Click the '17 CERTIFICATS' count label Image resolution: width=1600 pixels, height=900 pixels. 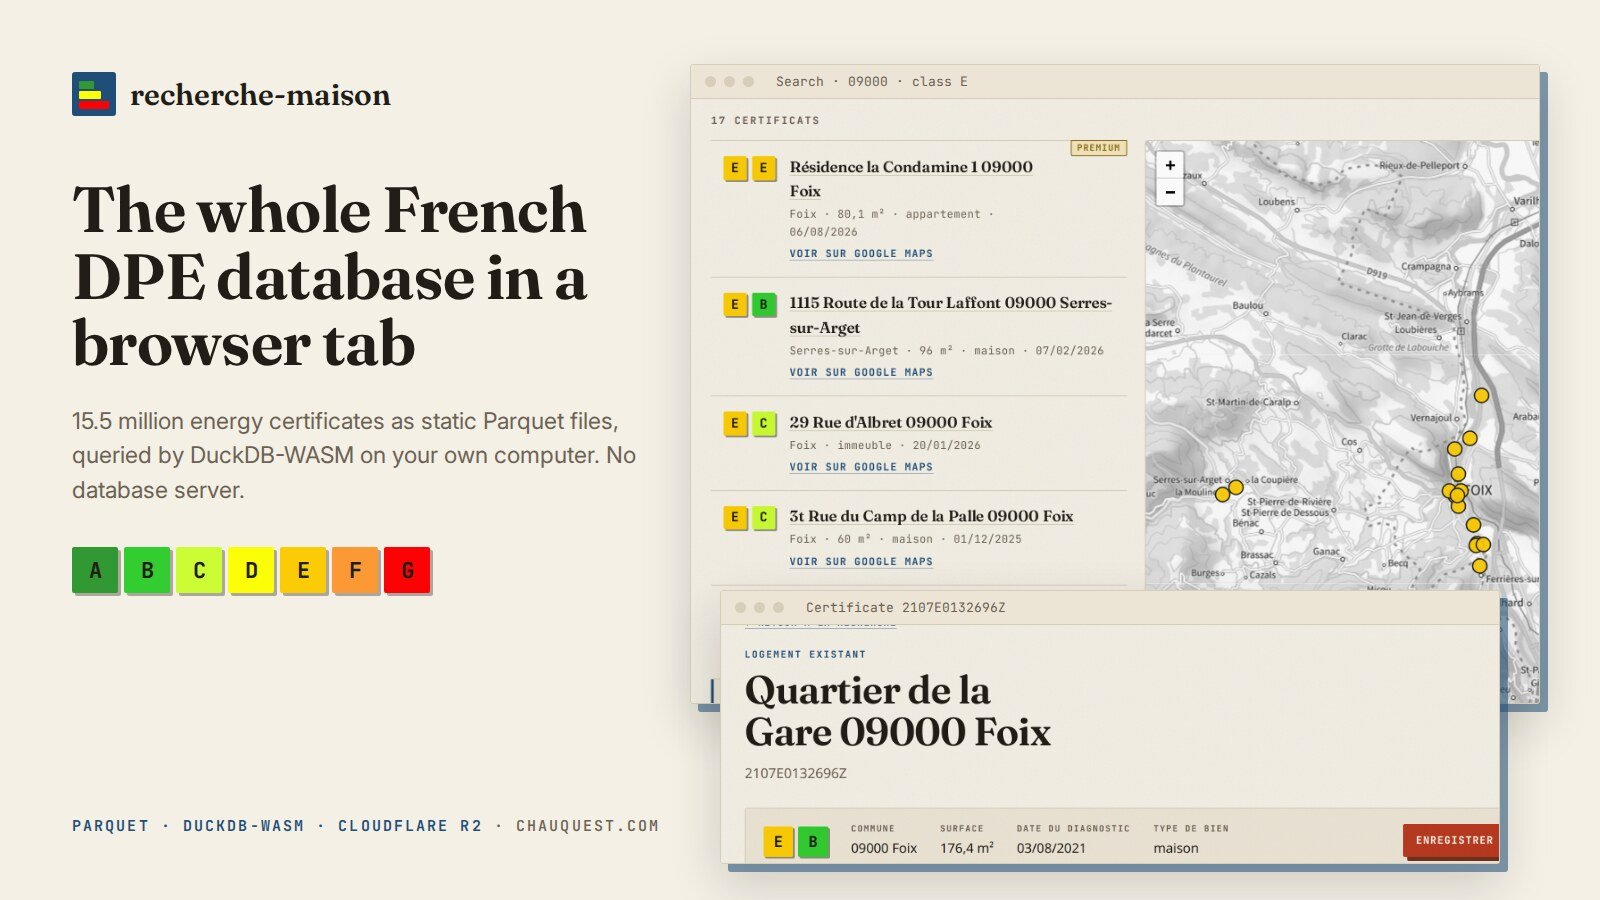pyautogui.click(x=765, y=121)
